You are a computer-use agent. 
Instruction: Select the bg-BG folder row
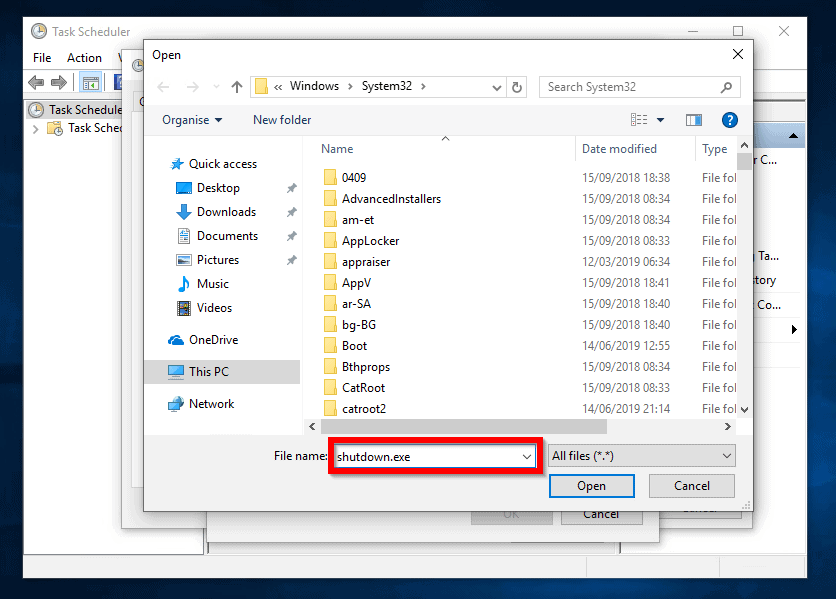(528, 325)
